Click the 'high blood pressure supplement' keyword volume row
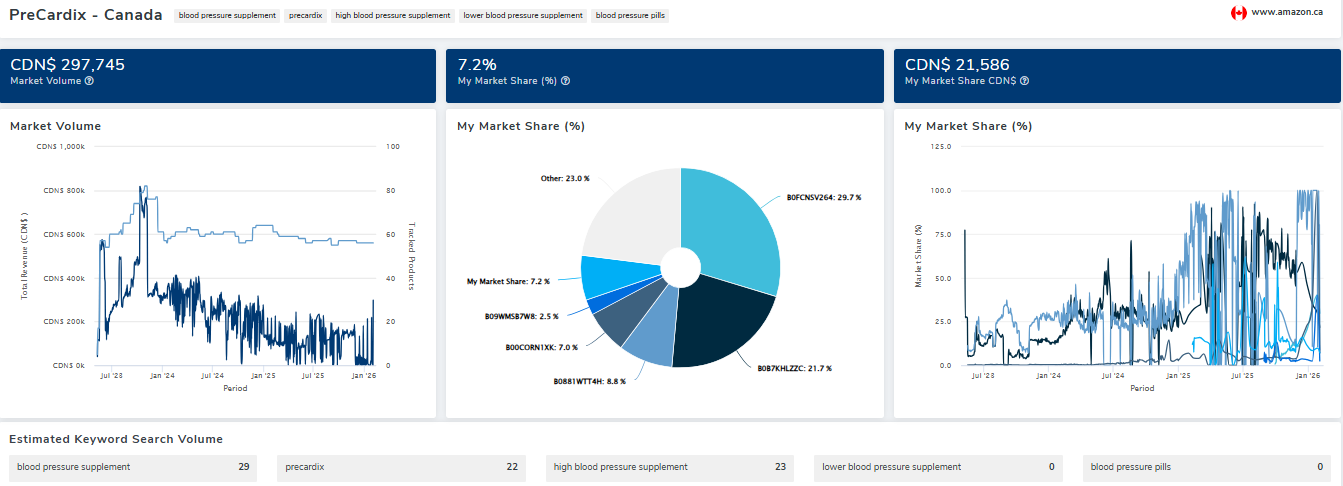Screen dimensions: 1343x486 670,467
